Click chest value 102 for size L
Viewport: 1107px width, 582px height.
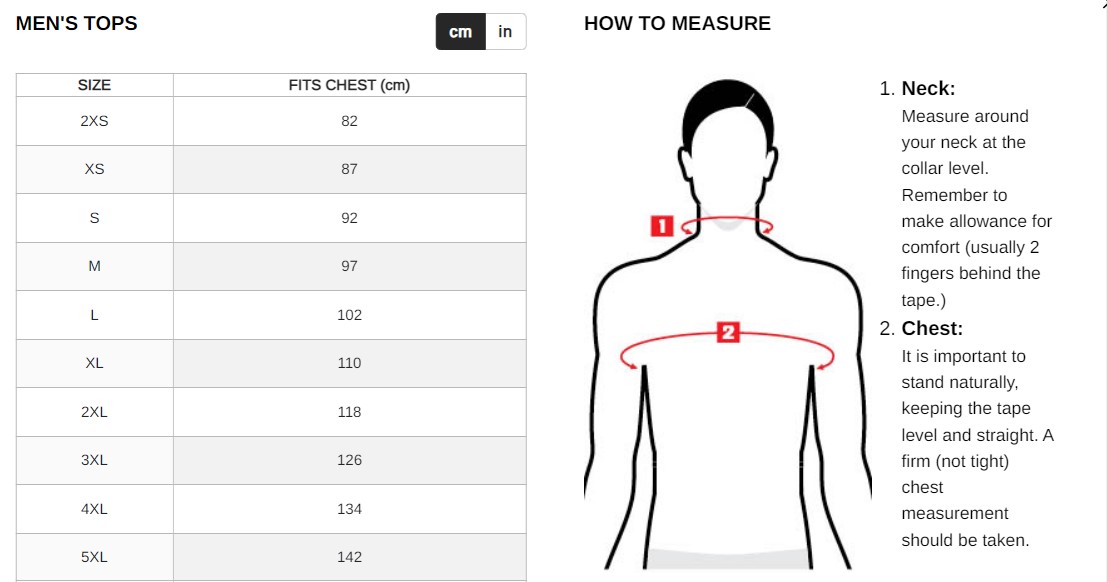pos(349,315)
